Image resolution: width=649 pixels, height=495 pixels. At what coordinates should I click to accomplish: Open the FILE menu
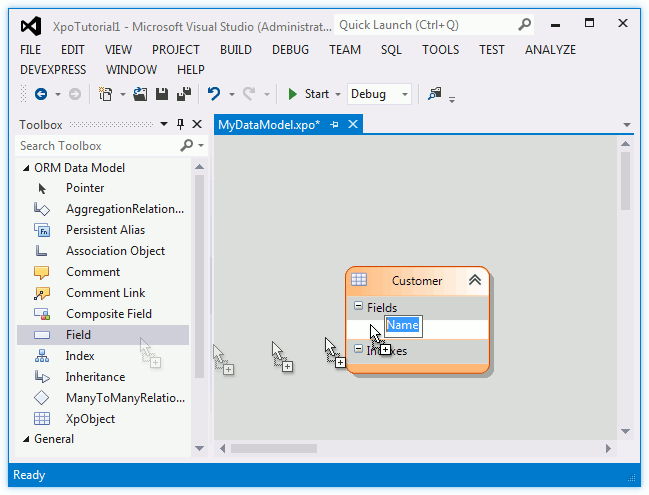pyautogui.click(x=31, y=50)
